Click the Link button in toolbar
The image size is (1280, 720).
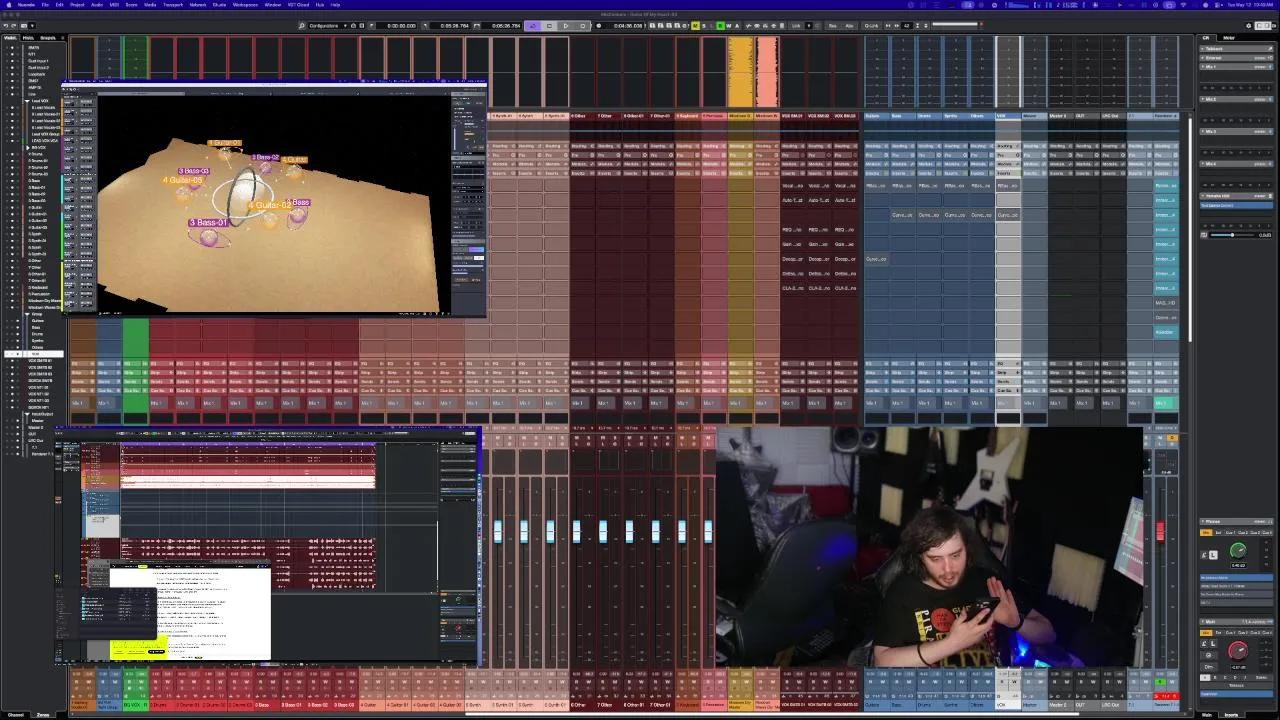tap(796, 25)
